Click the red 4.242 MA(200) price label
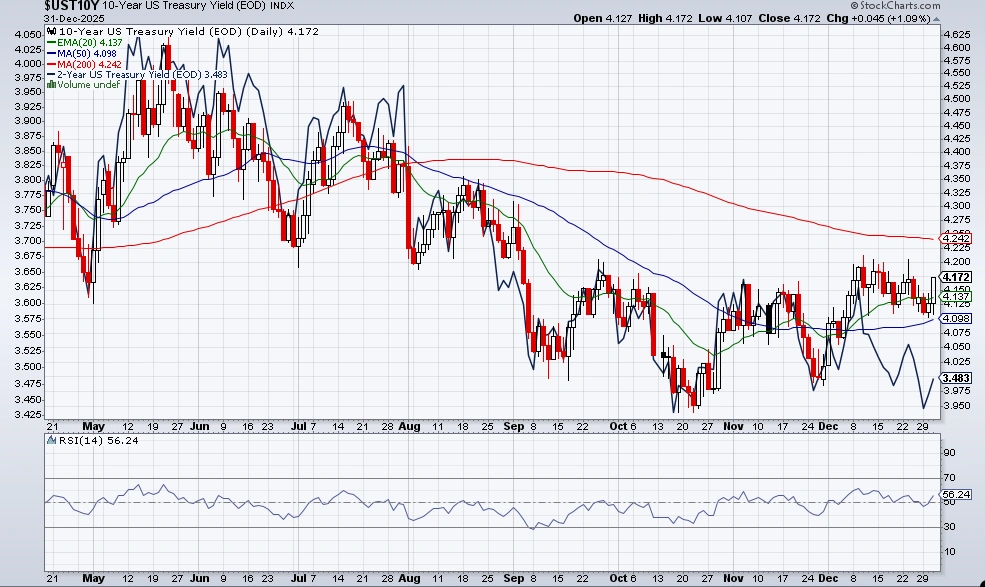985x587 pixels. 957,238
